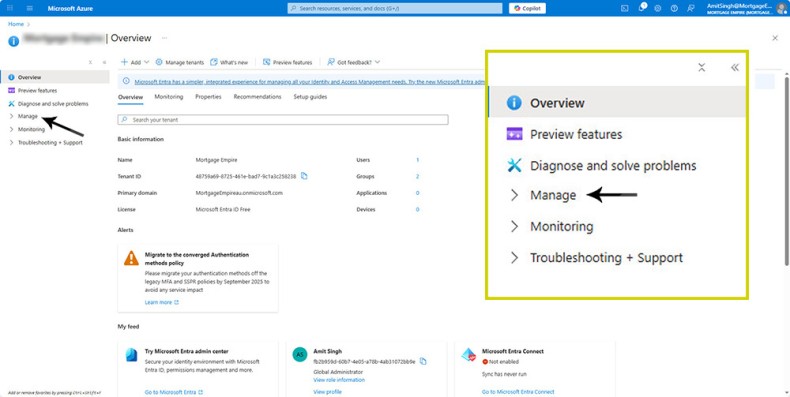Close the Overview blade with X

click(775, 38)
